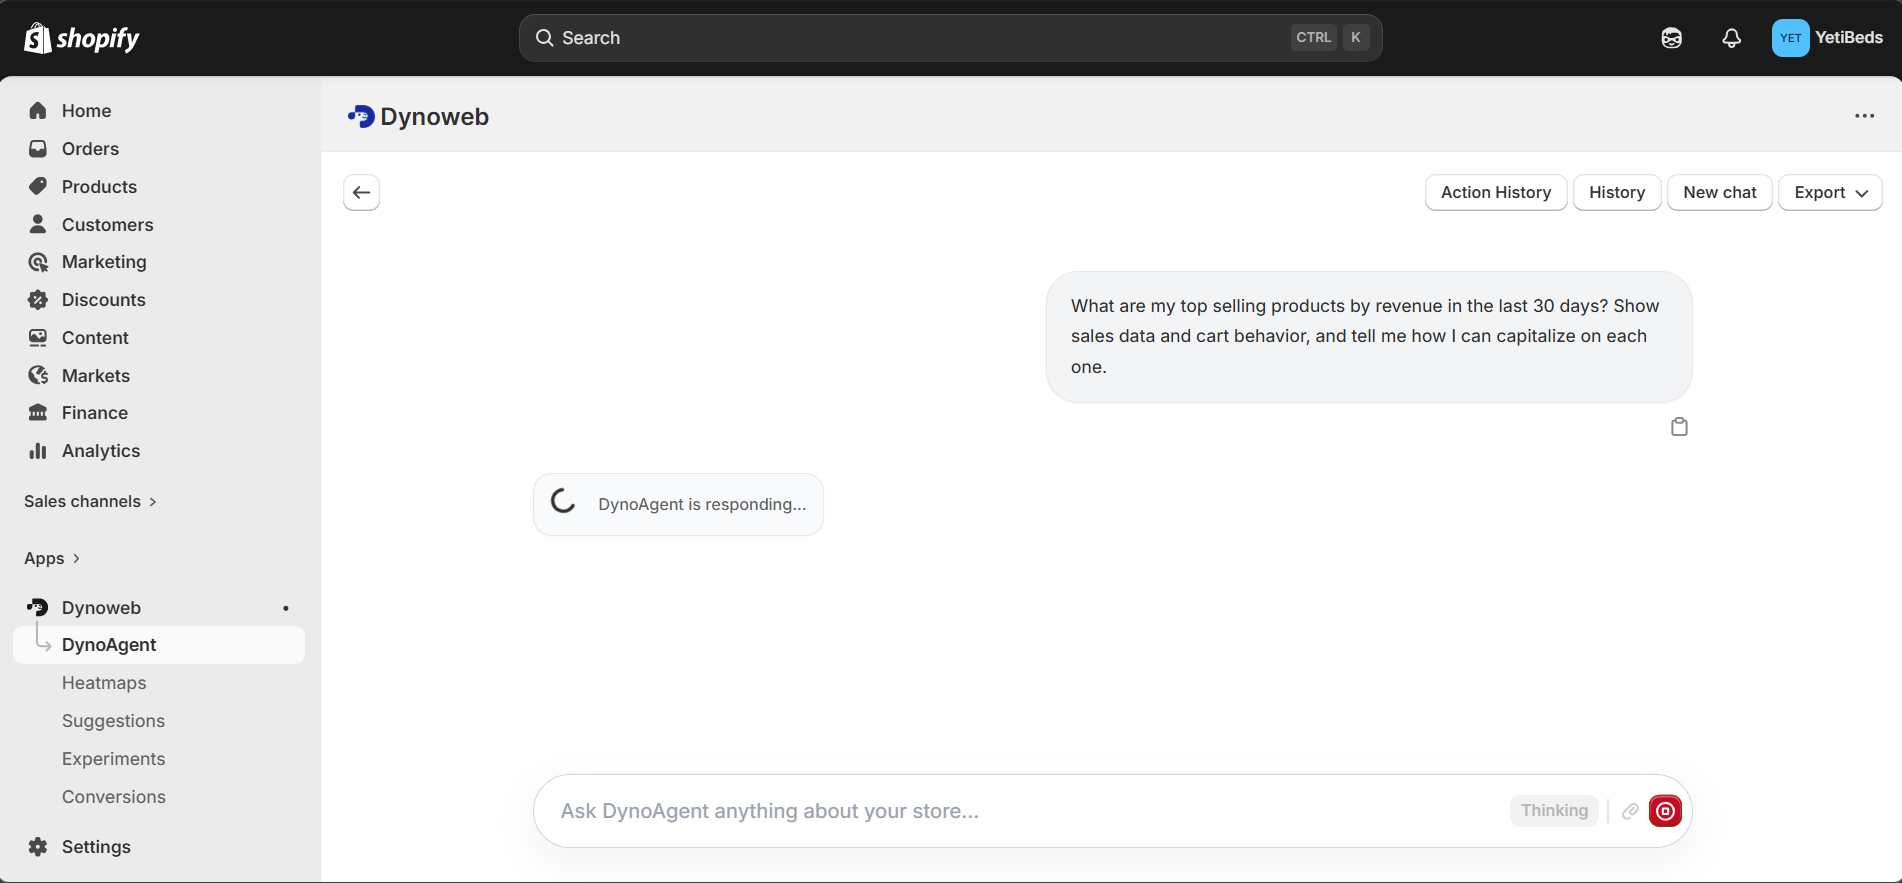Click the back arrow button
Screen dimensions: 1902x883
(x=361, y=193)
